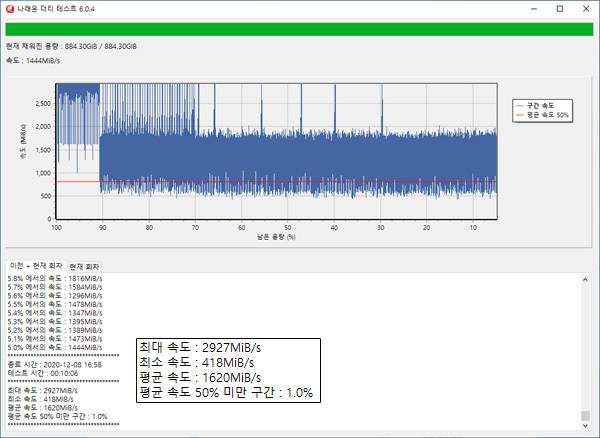The height and width of the screenshot is (438, 600).
Task: Close the Naraeon Dirty Test window
Action: click(586, 9)
